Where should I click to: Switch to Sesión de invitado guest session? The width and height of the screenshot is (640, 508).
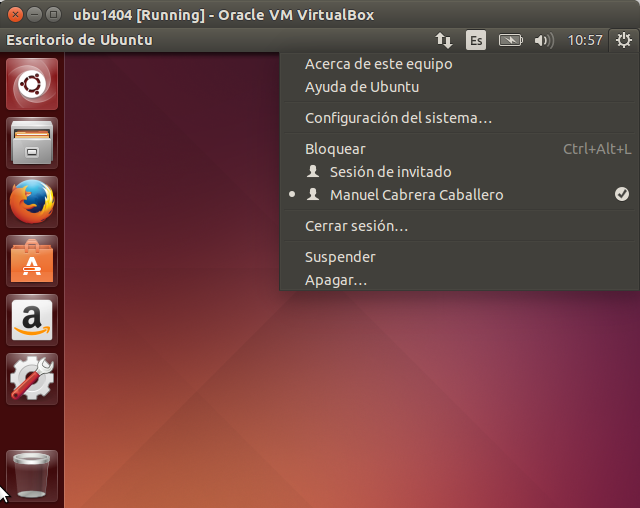pos(459,172)
